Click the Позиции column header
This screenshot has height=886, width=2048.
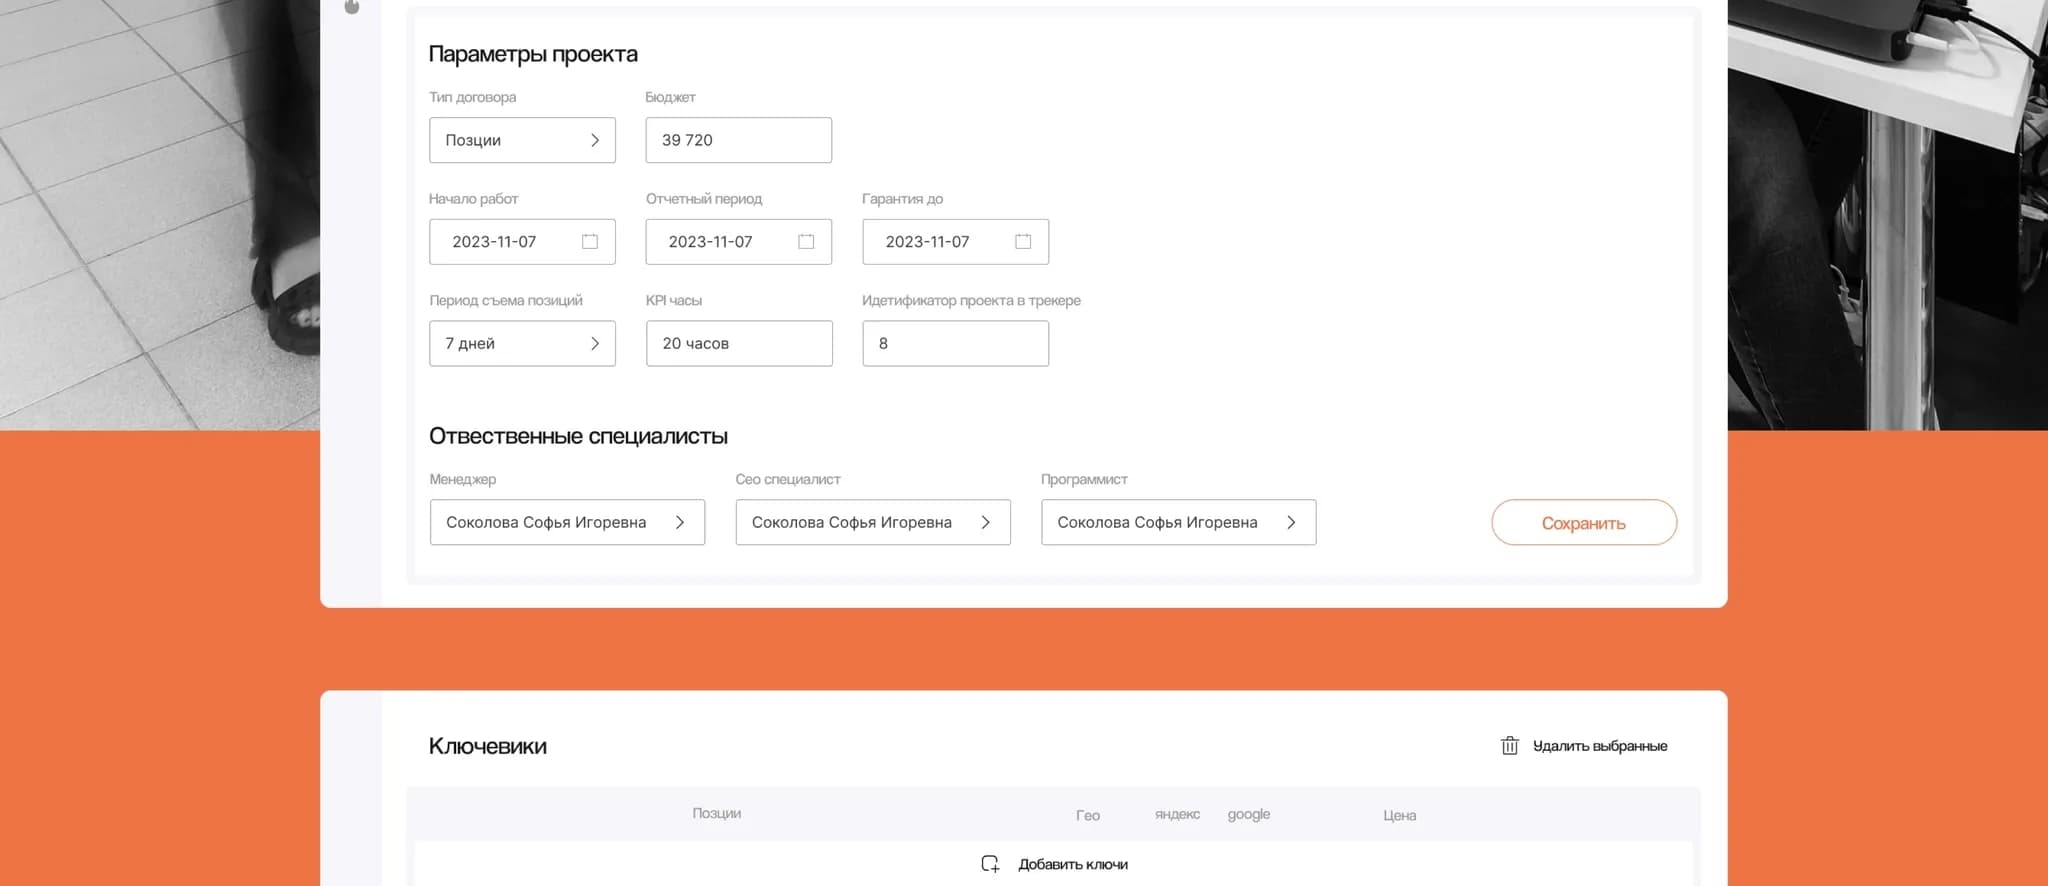[x=716, y=814]
